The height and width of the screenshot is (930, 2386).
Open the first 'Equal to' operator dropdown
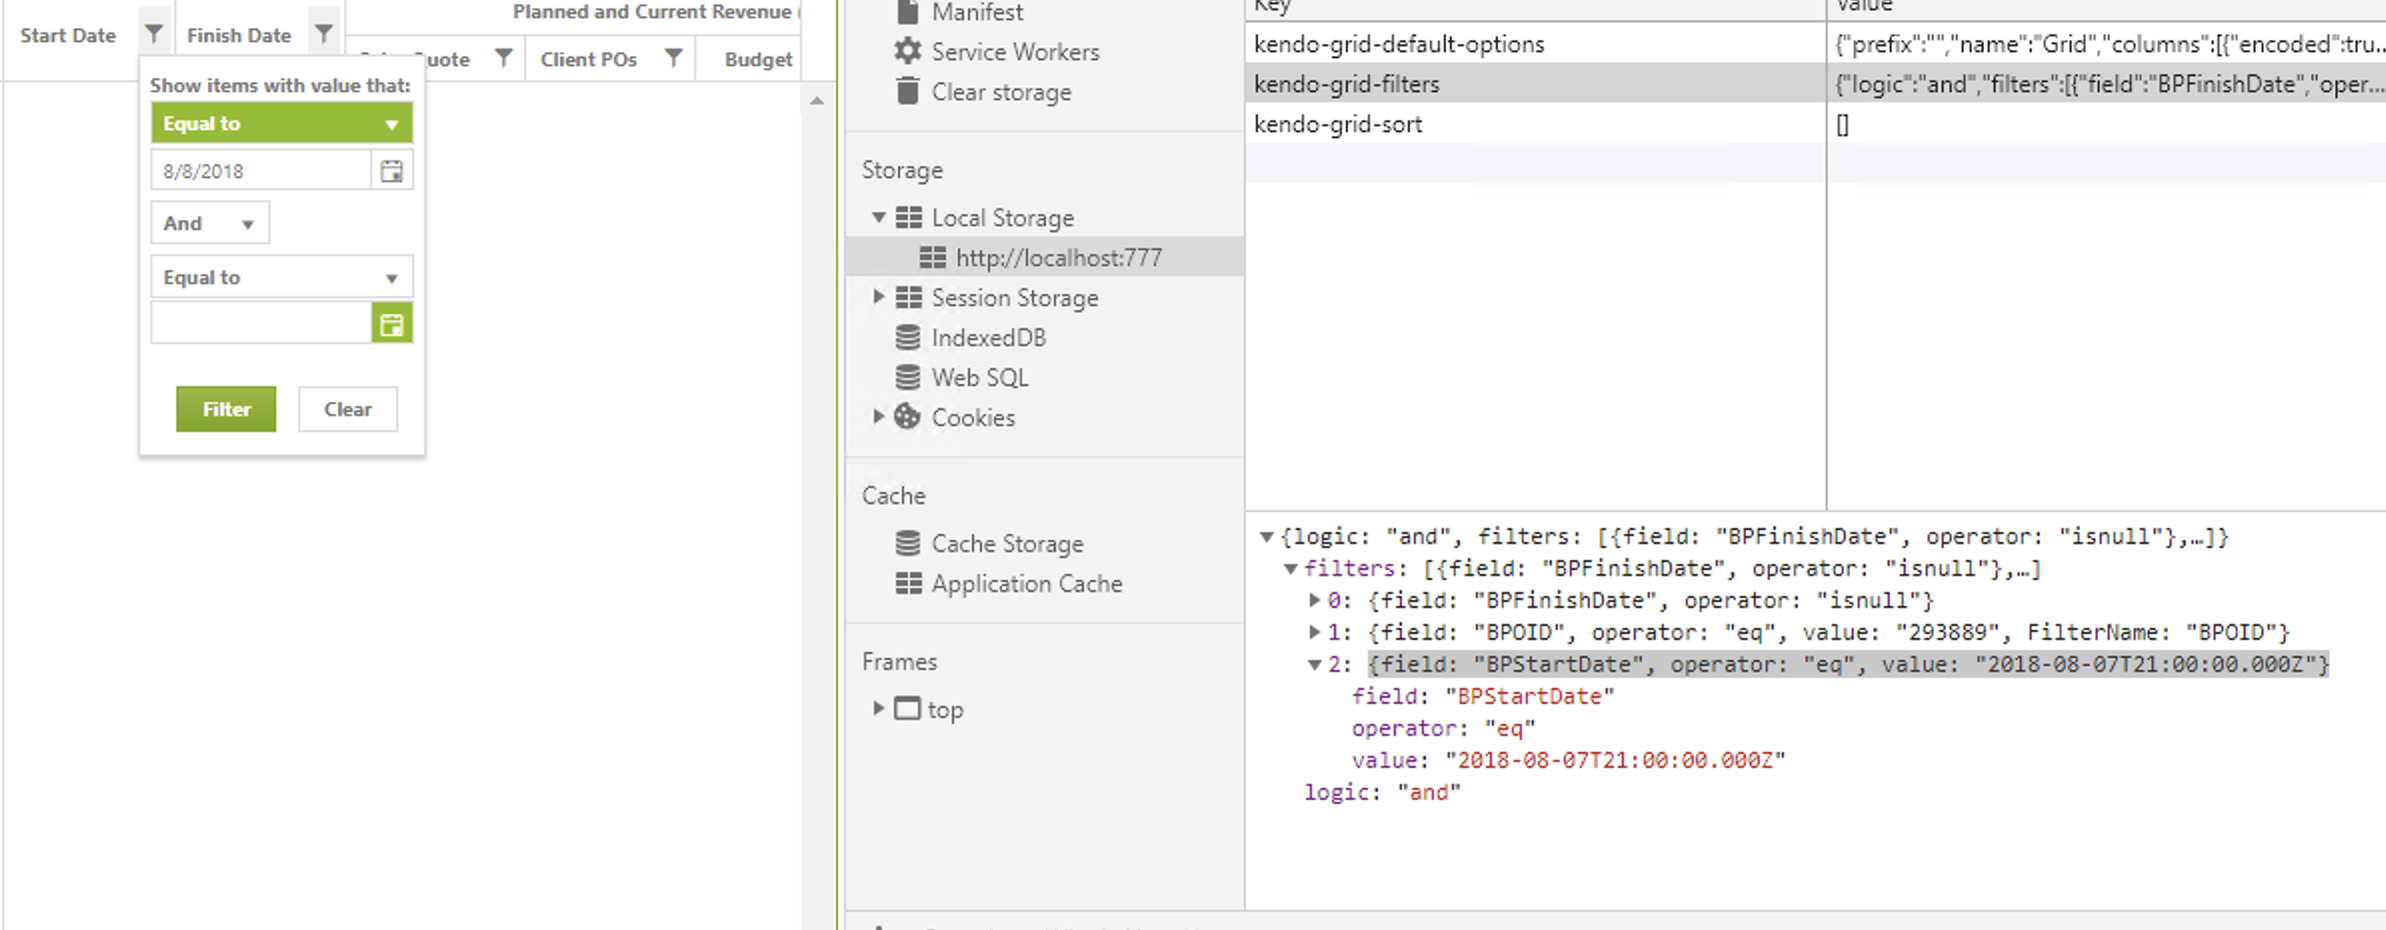[281, 124]
